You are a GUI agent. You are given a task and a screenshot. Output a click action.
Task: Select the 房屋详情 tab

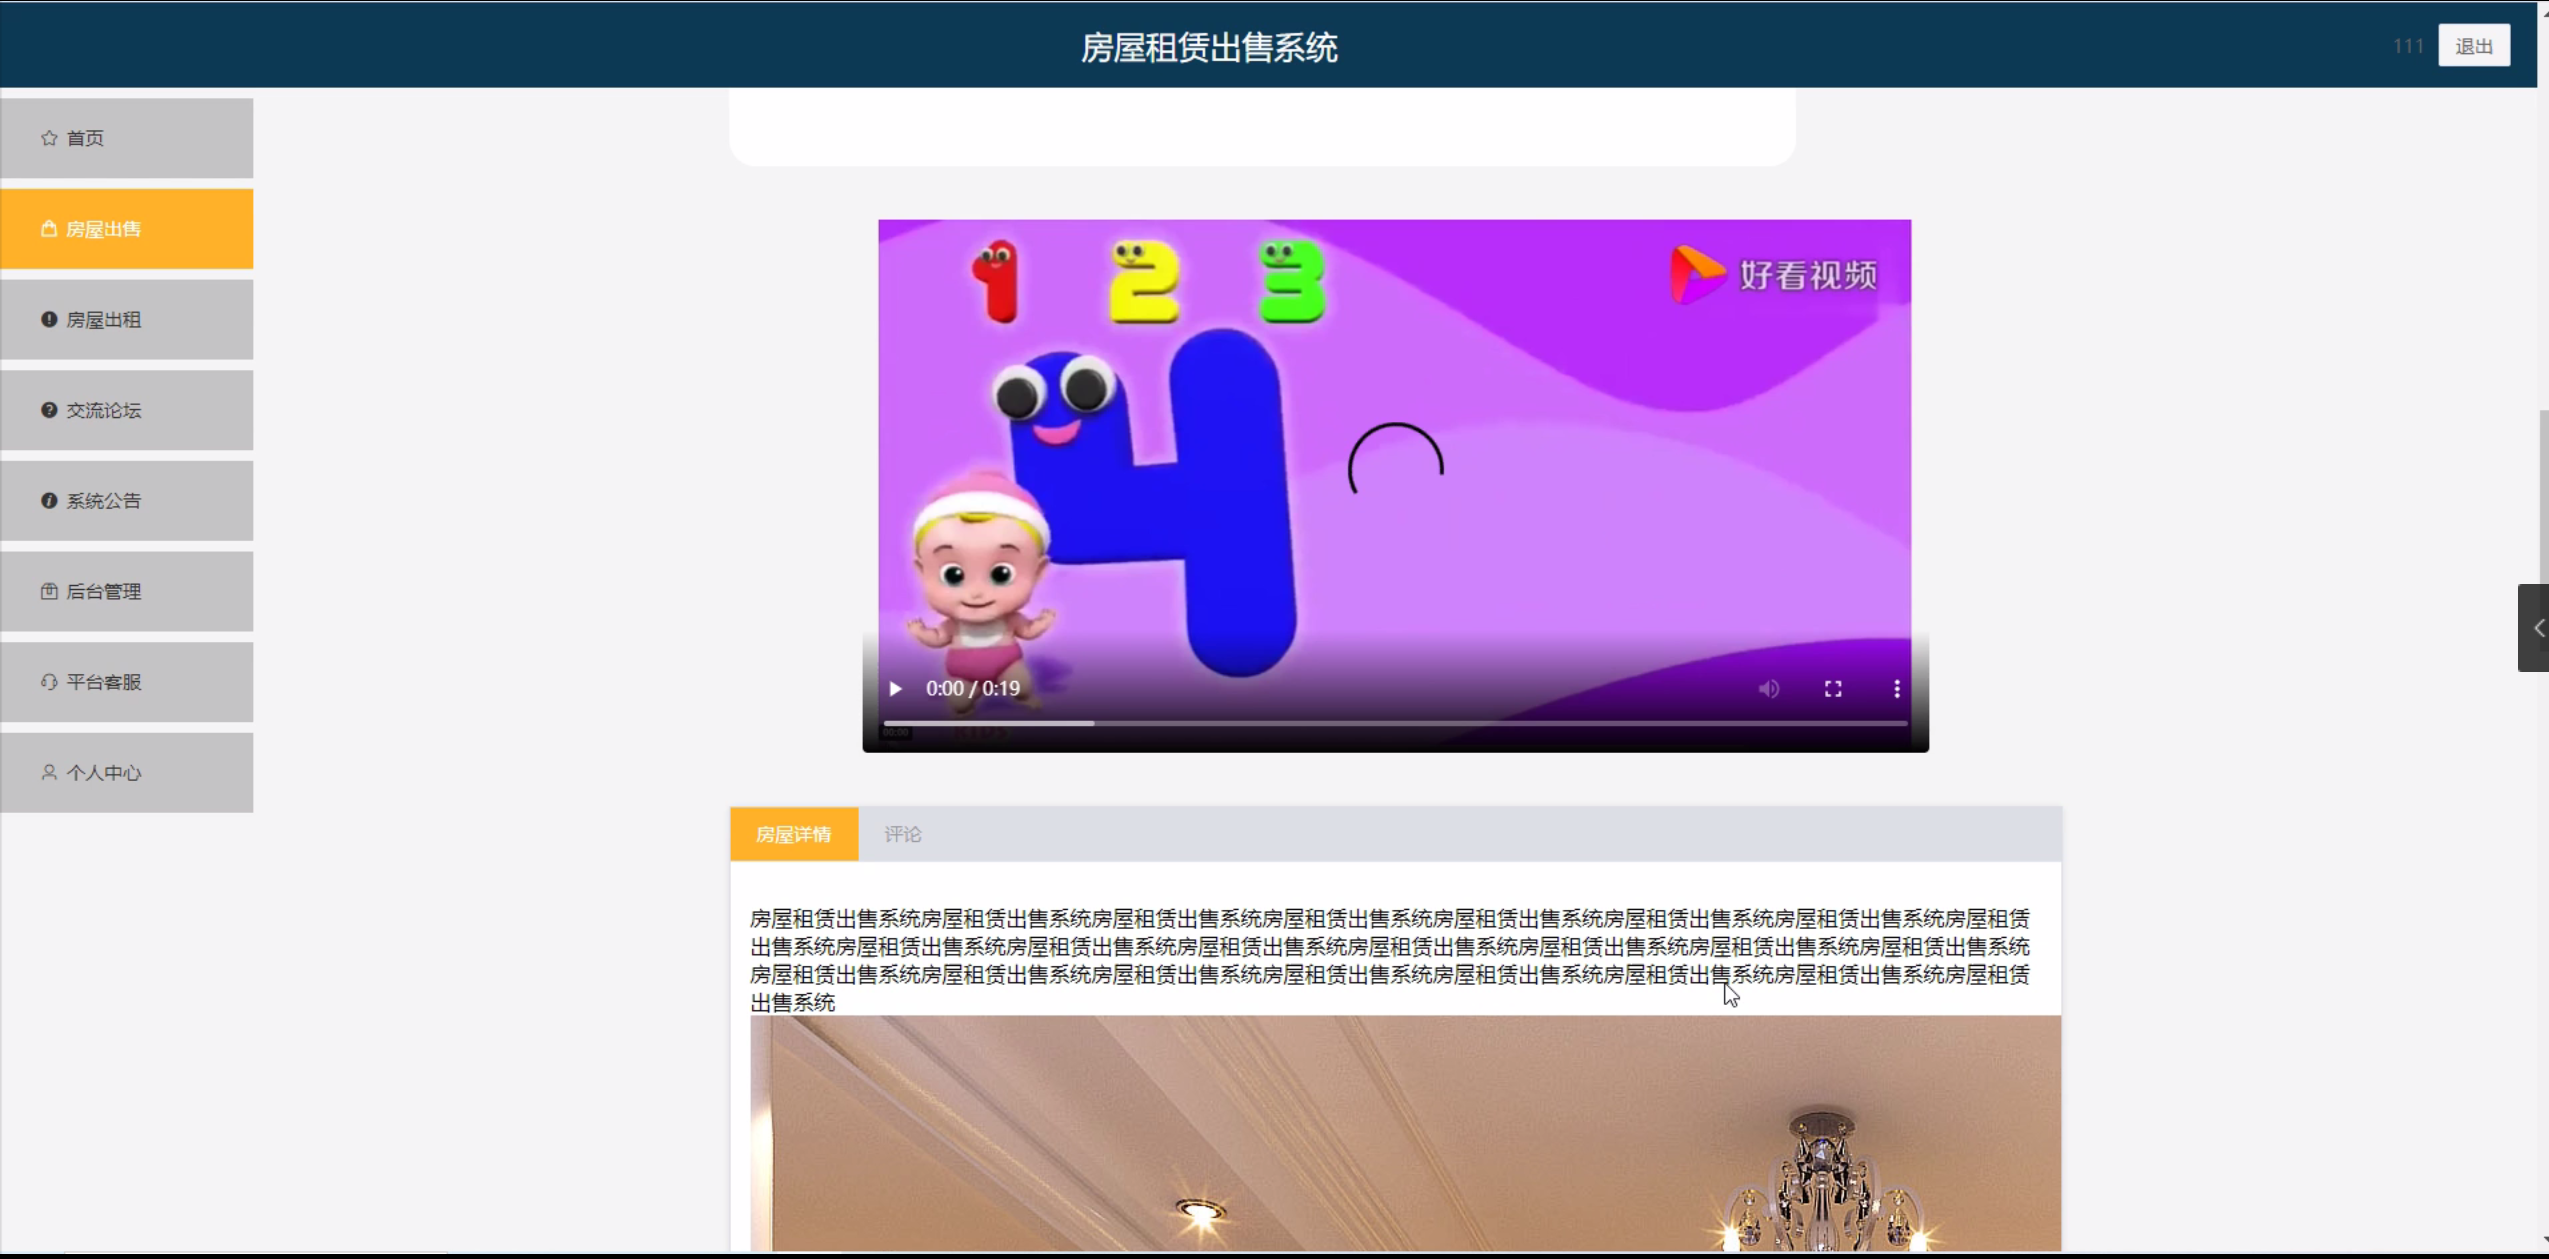click(793, 834)
